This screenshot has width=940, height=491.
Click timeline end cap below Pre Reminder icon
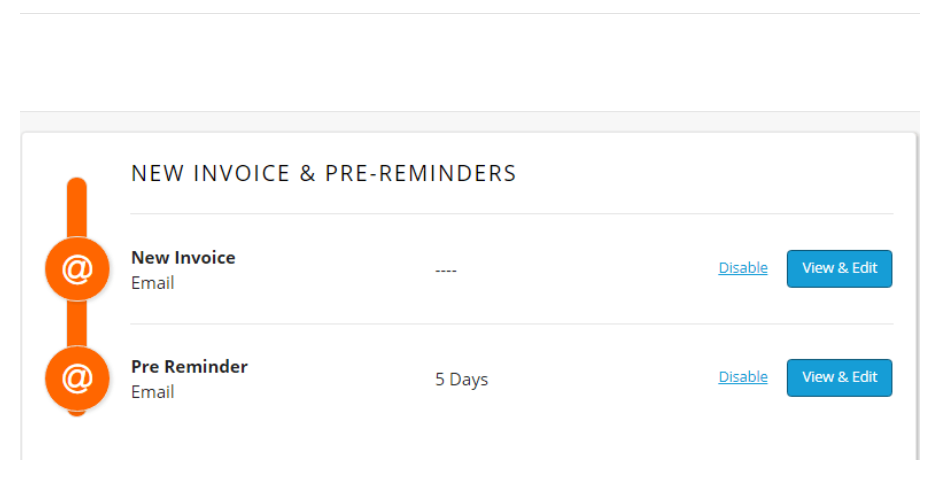click(77, 412)
